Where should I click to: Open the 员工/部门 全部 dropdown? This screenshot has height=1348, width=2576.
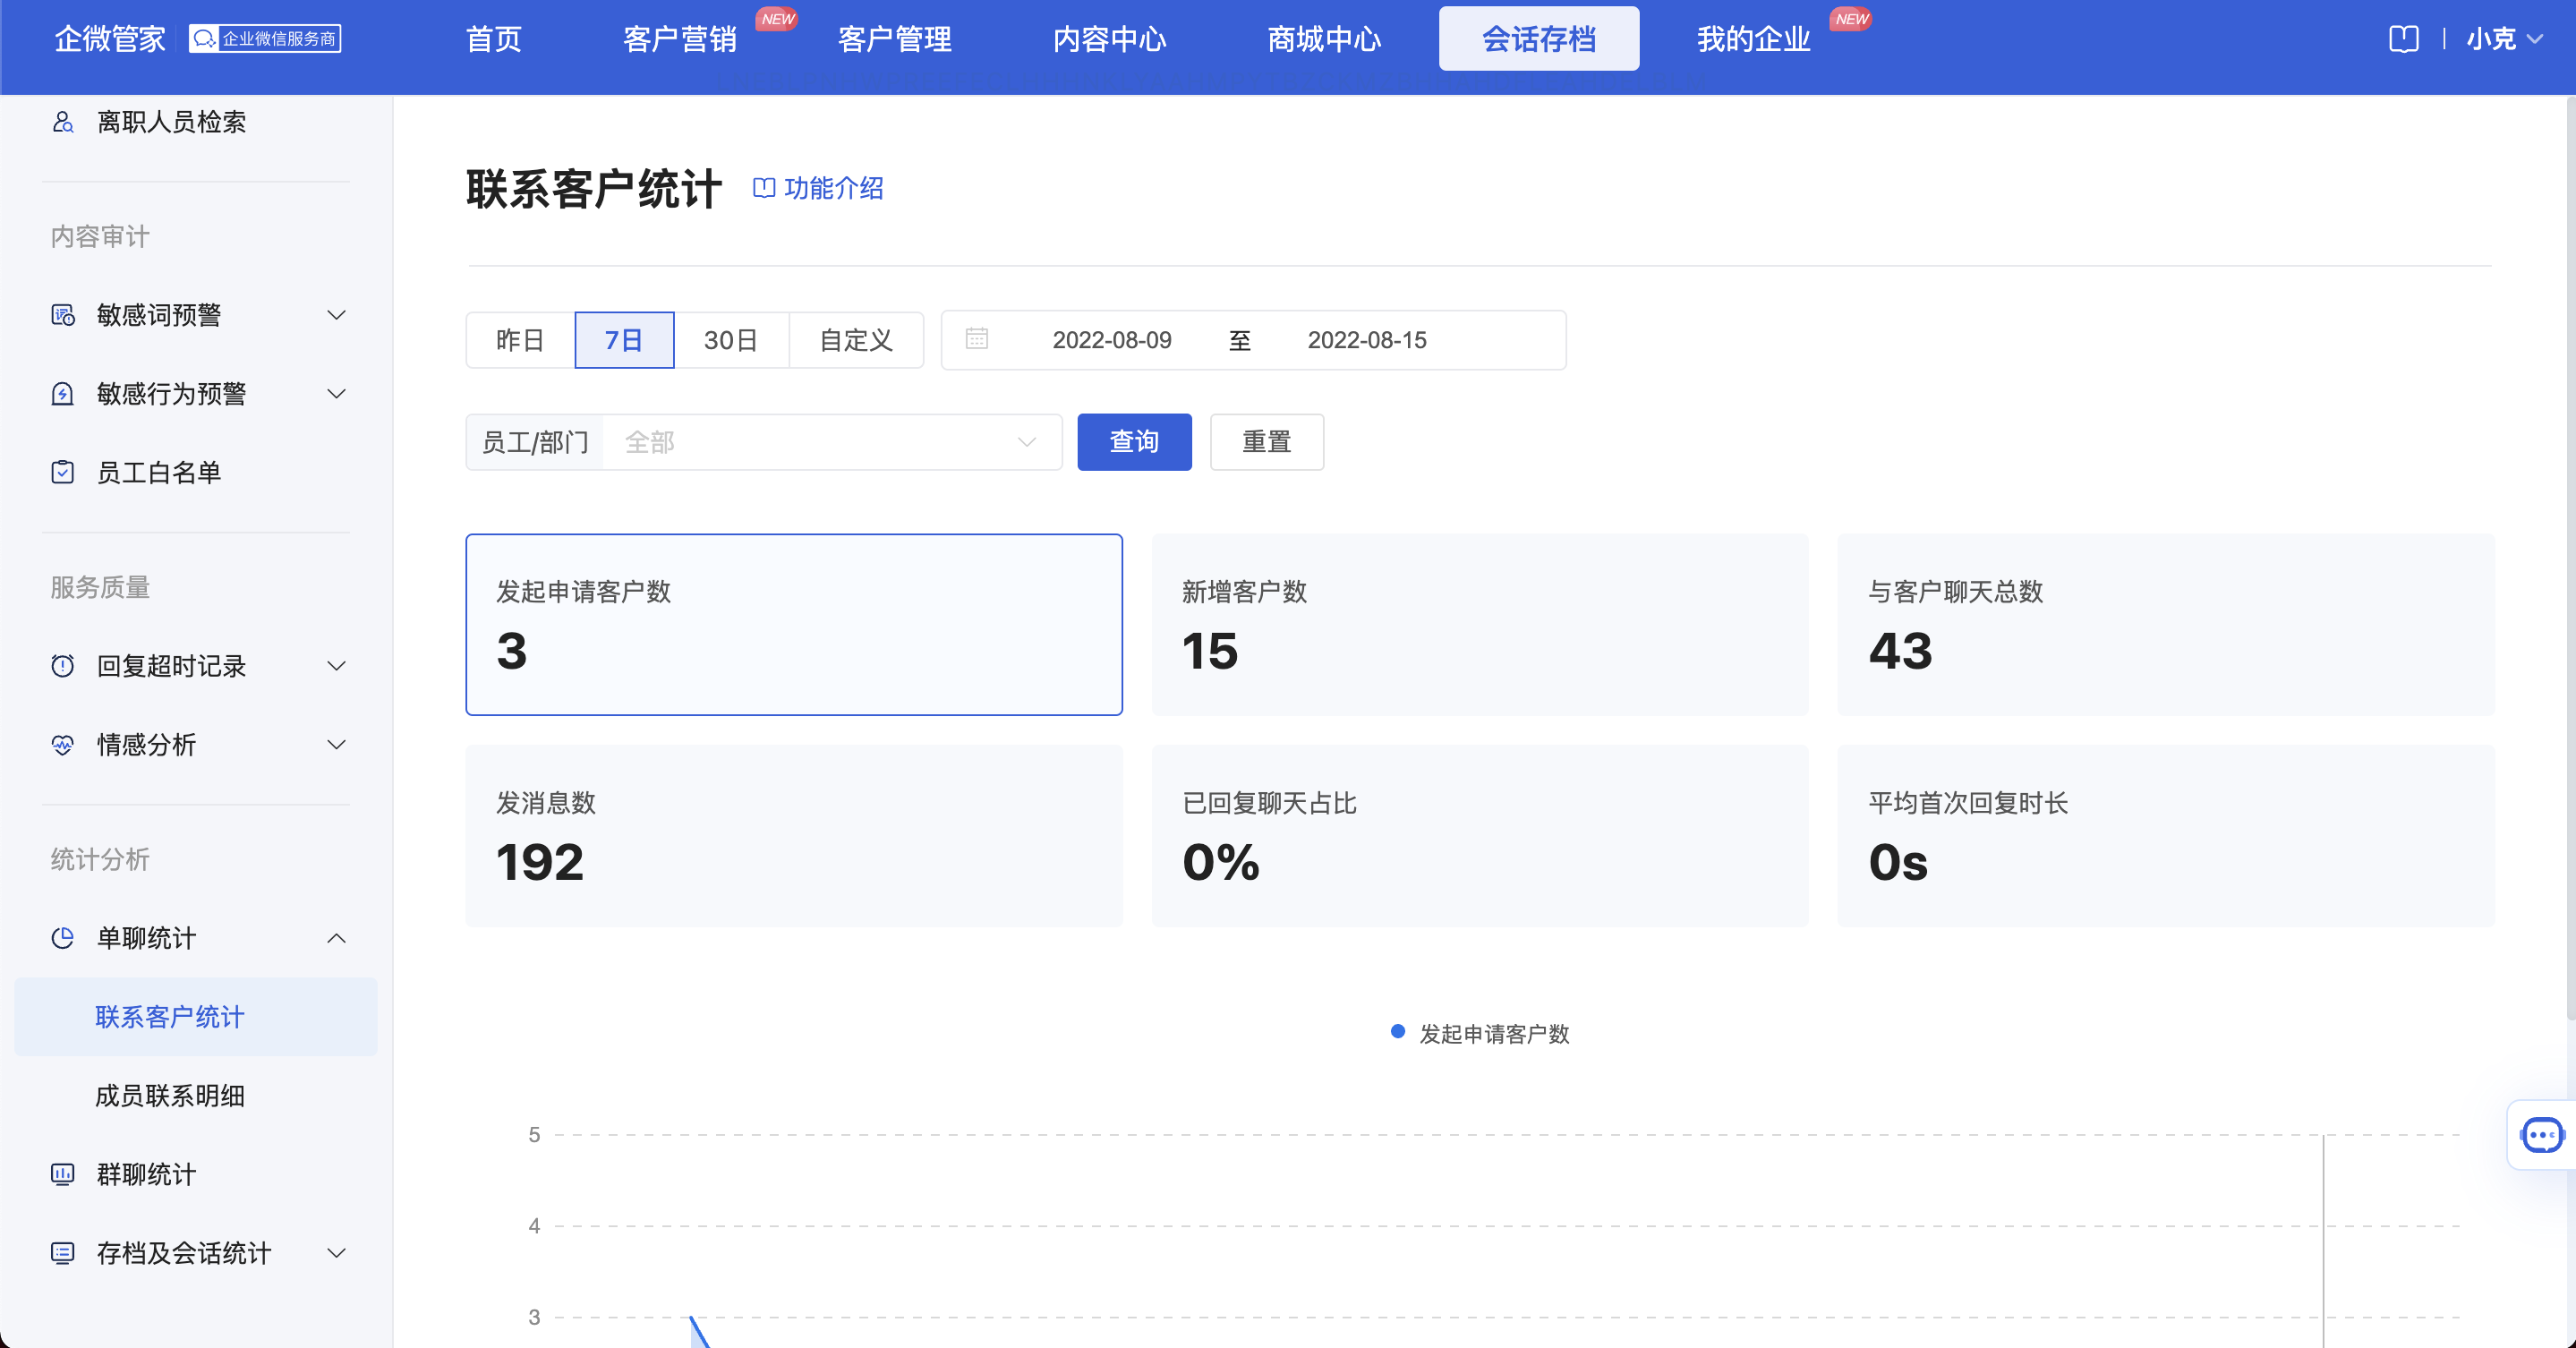(832, 442)
